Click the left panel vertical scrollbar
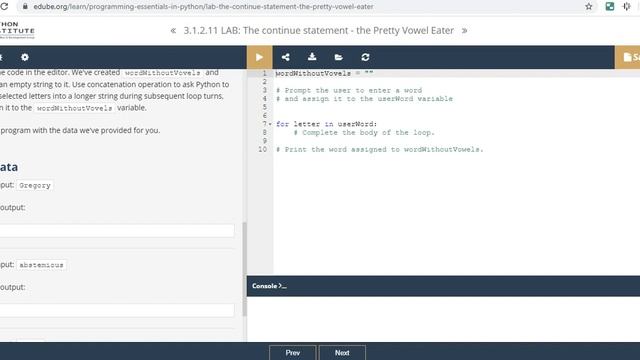 244,269
